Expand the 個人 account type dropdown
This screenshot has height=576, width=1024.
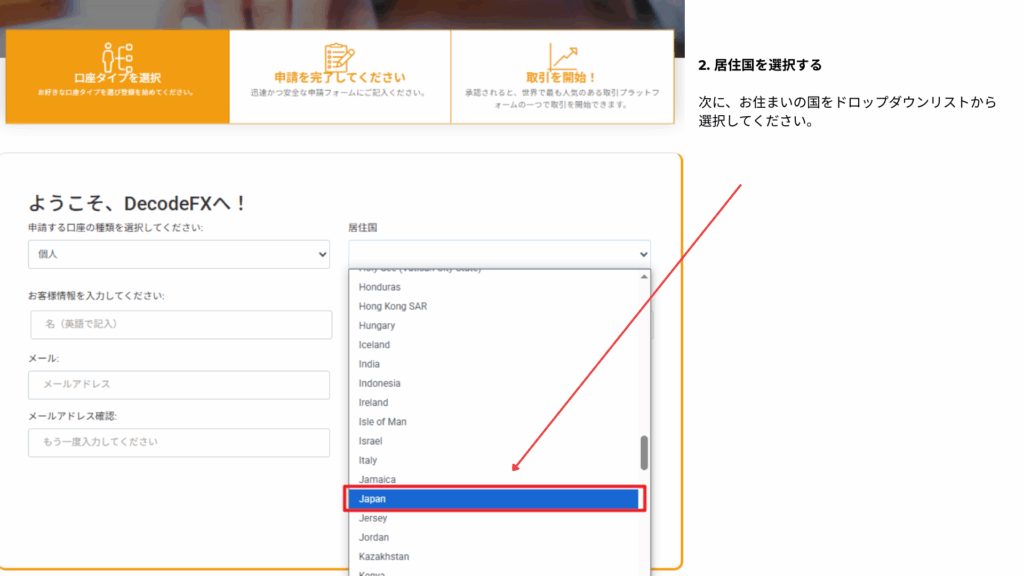pos(179,254)
